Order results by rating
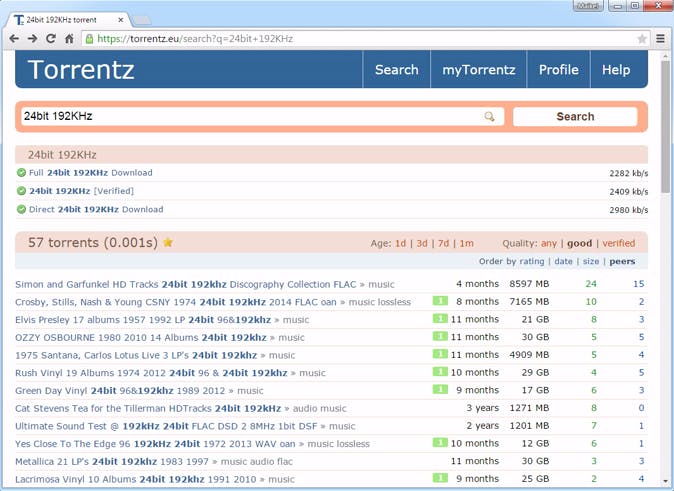This screenshot has height=491, width=674. tap(532, 261)
